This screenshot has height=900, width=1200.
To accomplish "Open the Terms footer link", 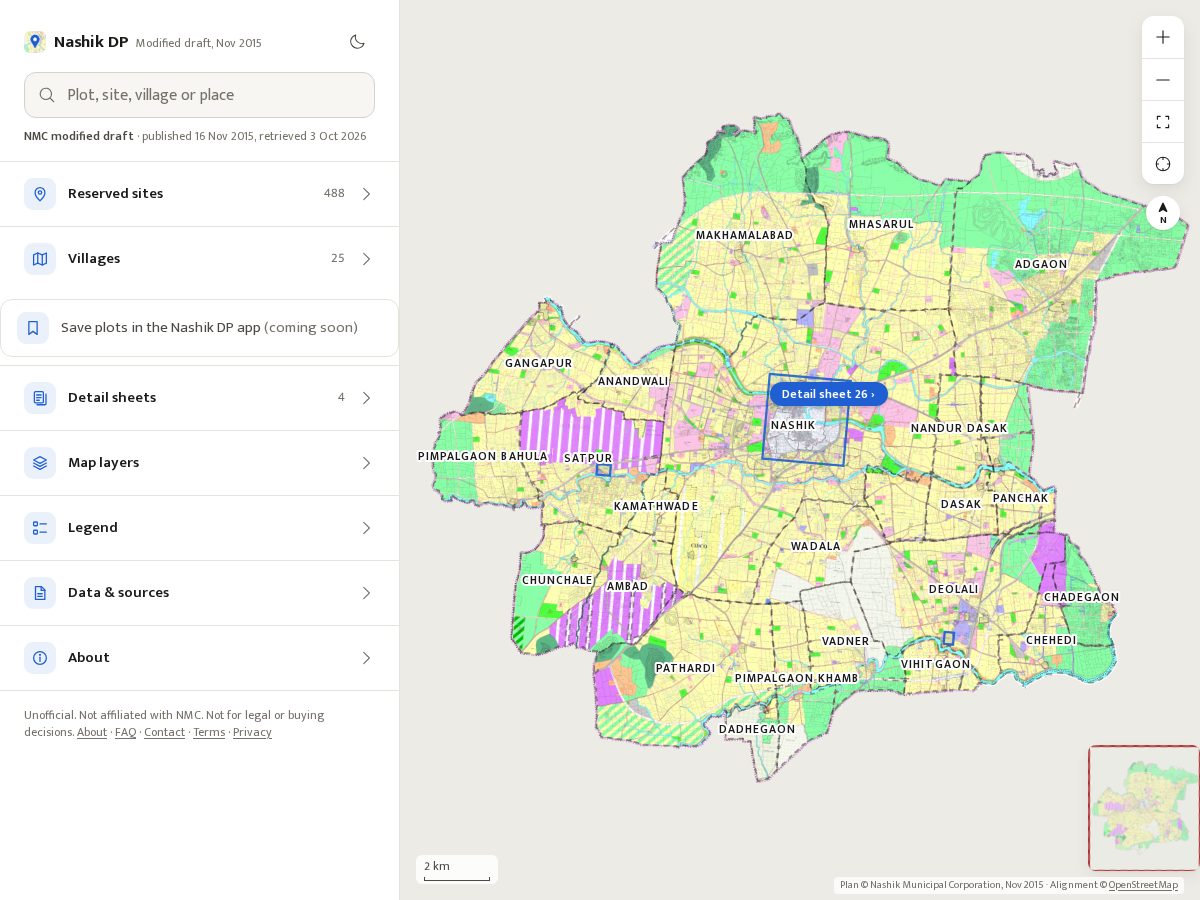I will tap(209, 732).
